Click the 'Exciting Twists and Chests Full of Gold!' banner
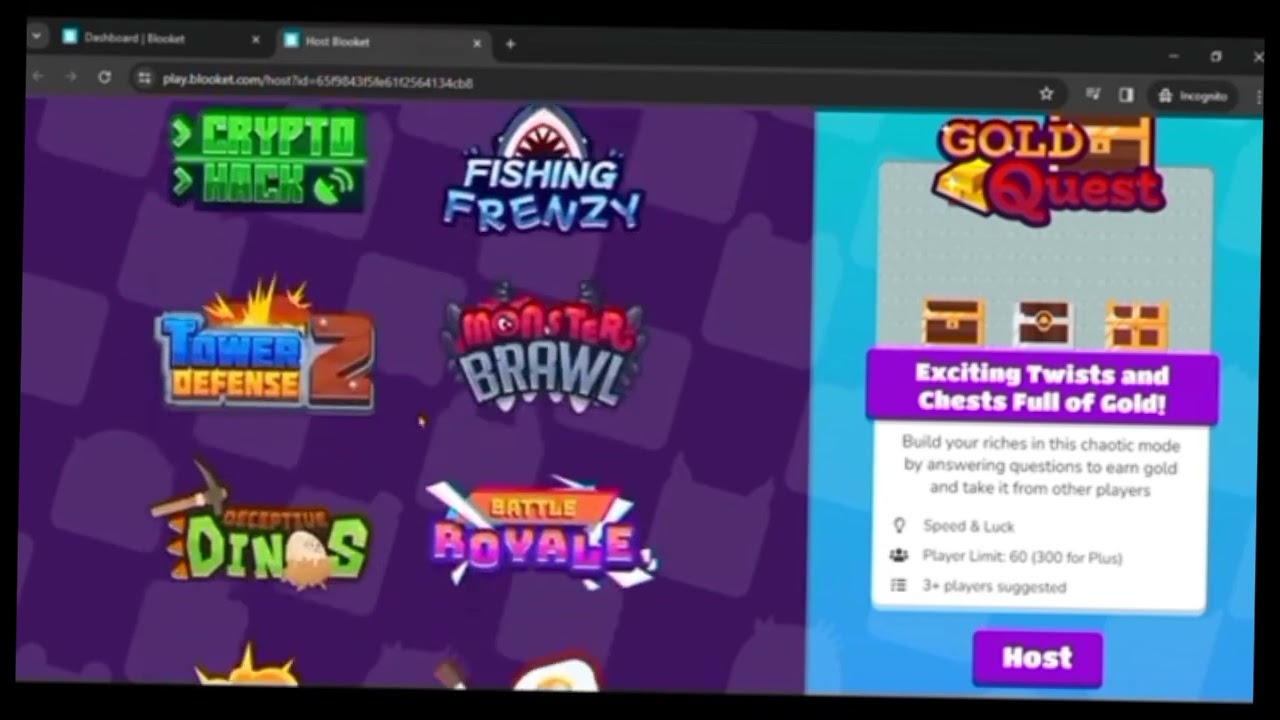 [x=1042, y=388]
